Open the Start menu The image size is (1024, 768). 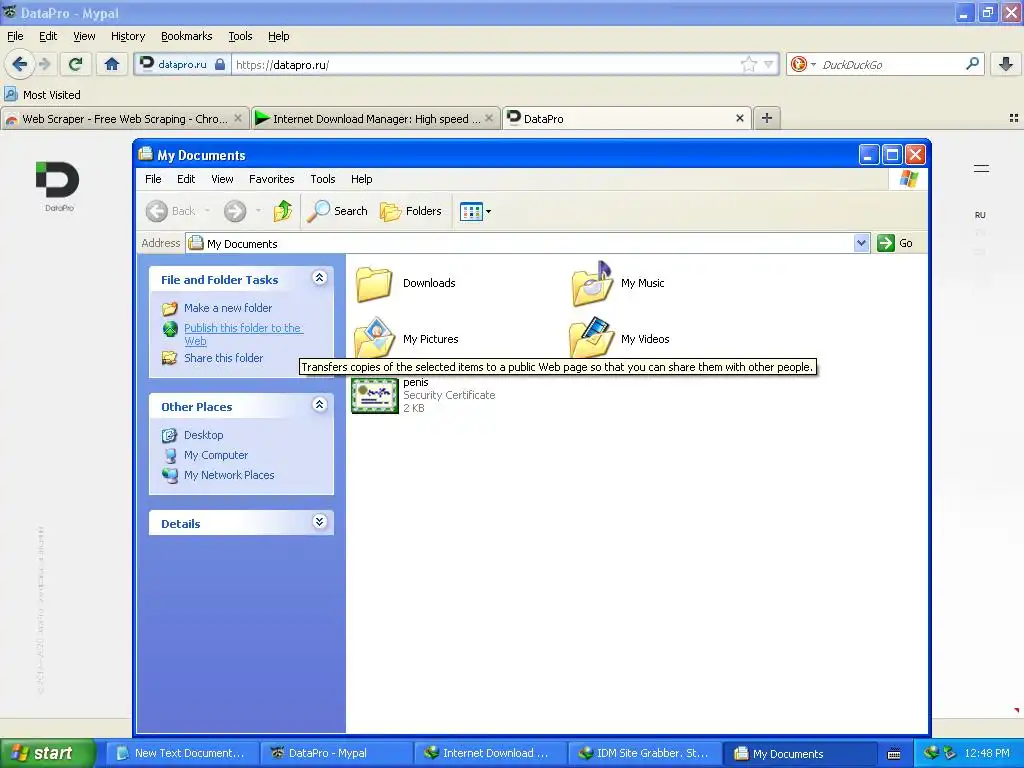pos(47,753)
